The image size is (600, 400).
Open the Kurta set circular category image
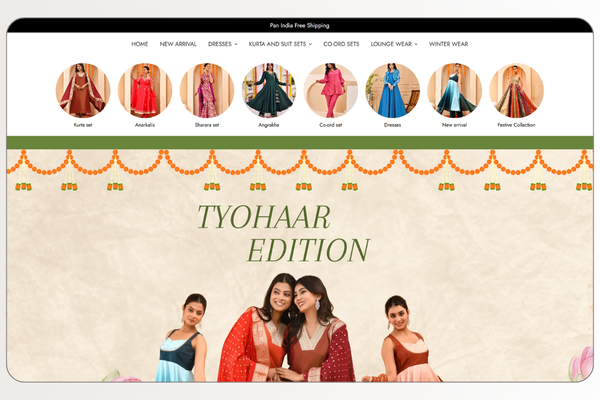click(83, 91)
